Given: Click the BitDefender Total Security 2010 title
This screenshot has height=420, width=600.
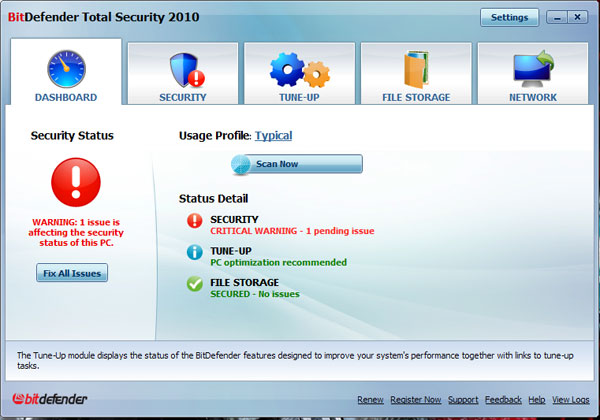Looking at the screenshot, I should click(x=103, y=17).
